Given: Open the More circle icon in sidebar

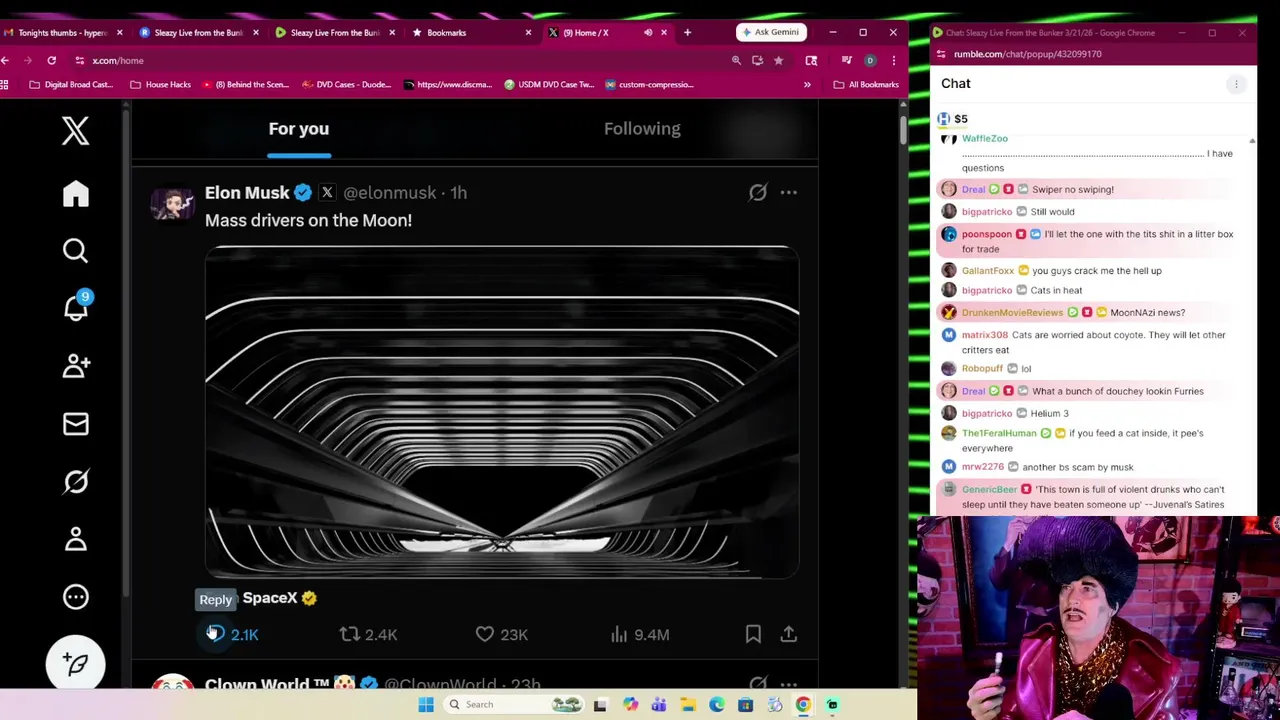Looking at the screenshot, I should tap(76, 597).
